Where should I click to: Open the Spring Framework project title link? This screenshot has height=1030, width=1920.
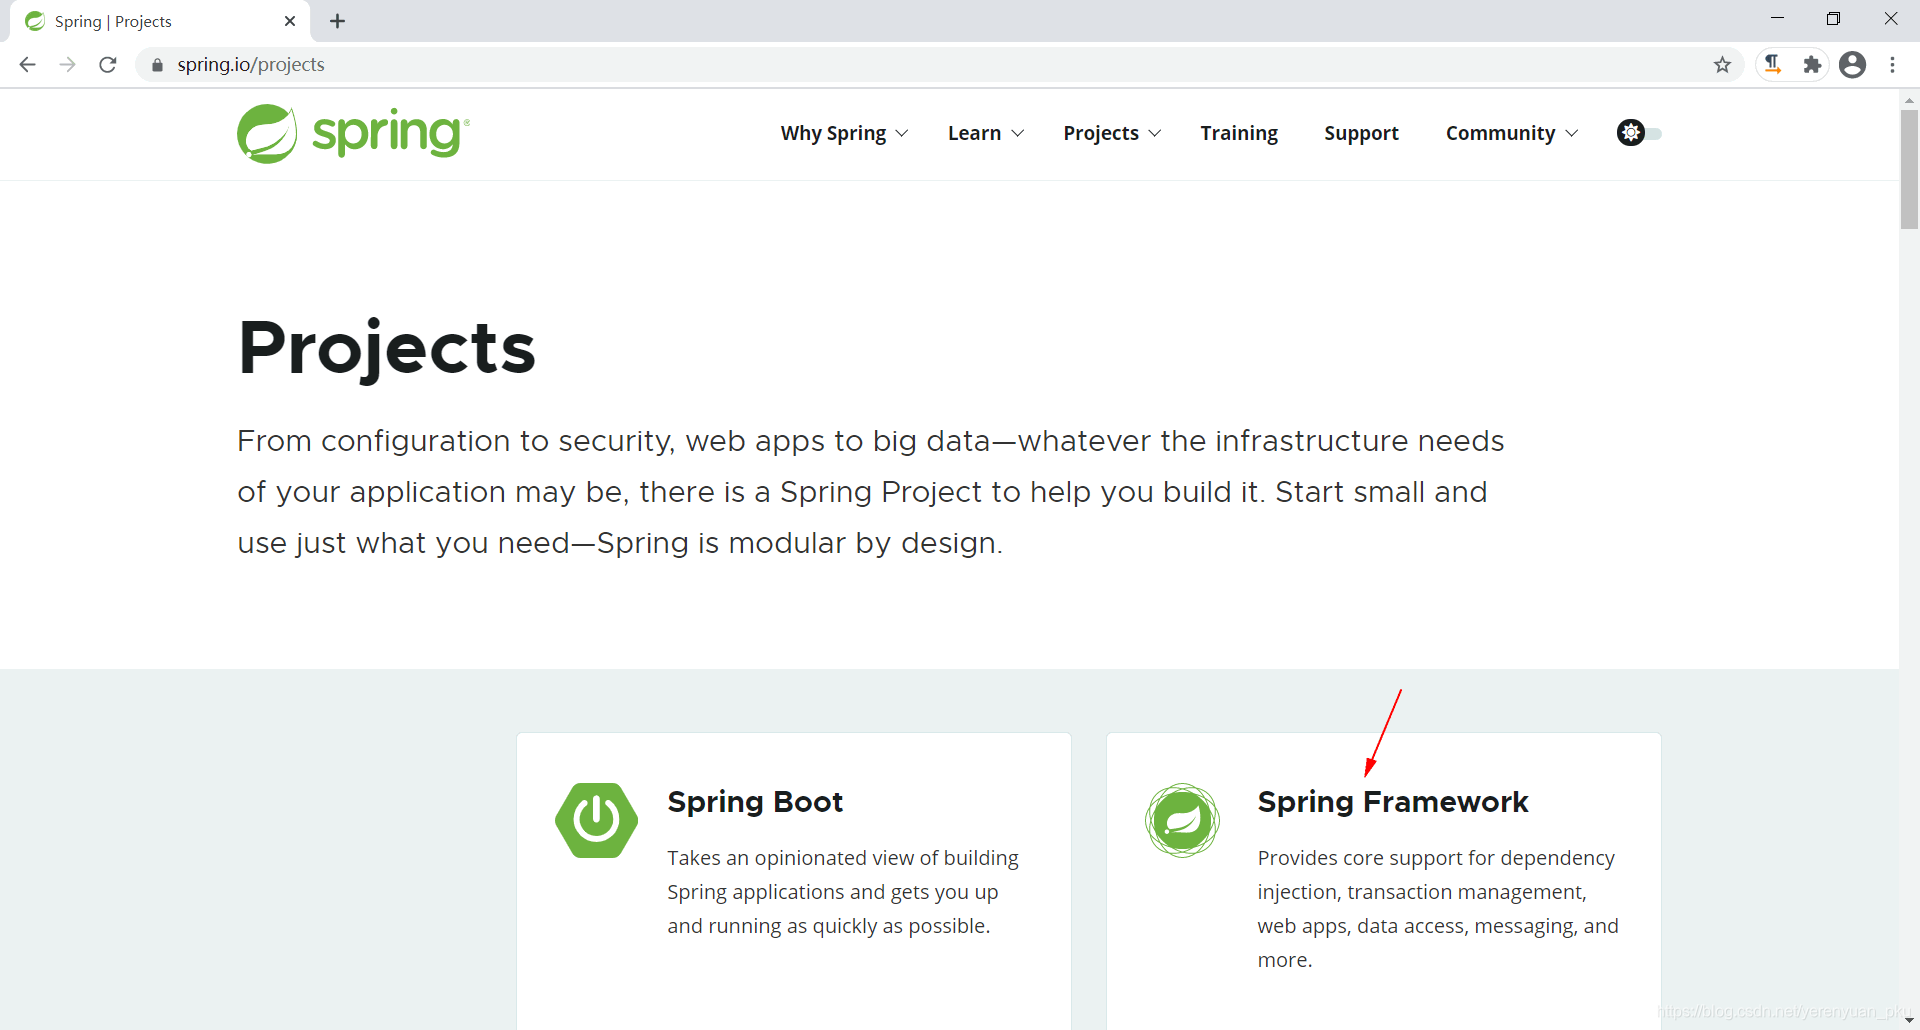point(1393,802)
